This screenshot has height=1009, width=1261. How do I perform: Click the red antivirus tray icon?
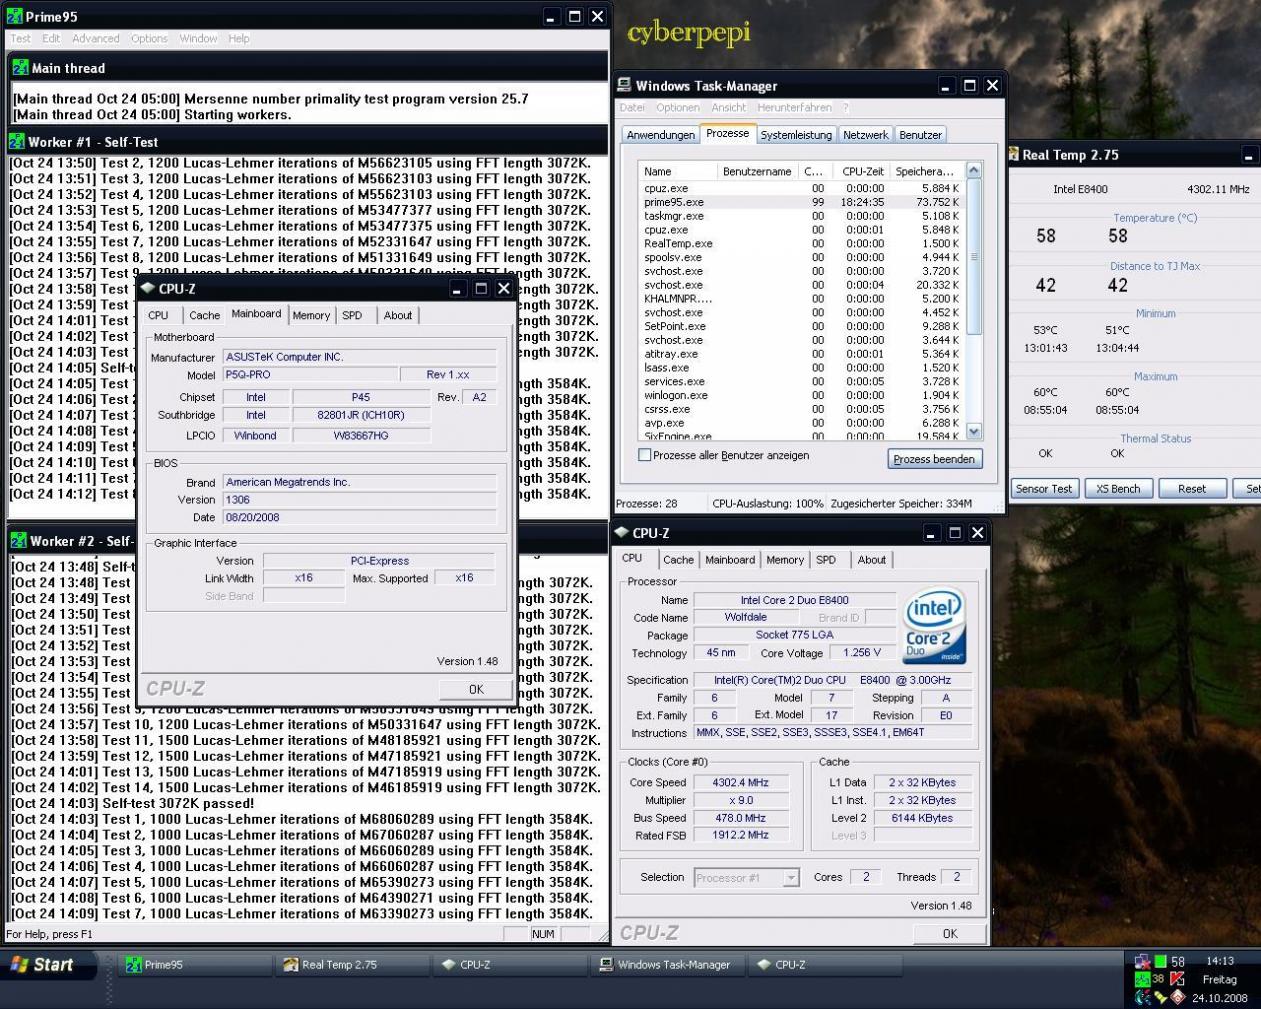coord(1177,979)
